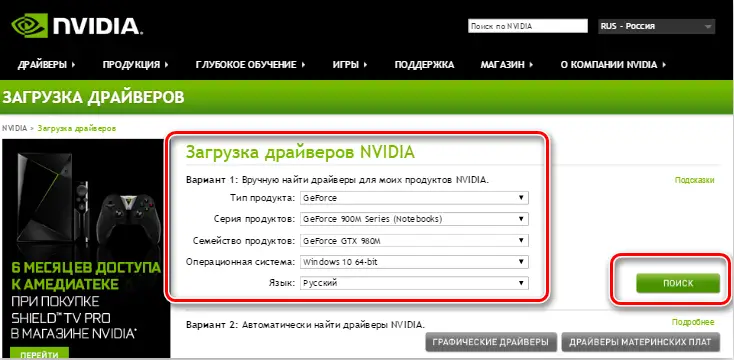This screenshot has width=734, height=360.
Task: Click the Вариант 1 manual search text
Action: click(338, 180)
